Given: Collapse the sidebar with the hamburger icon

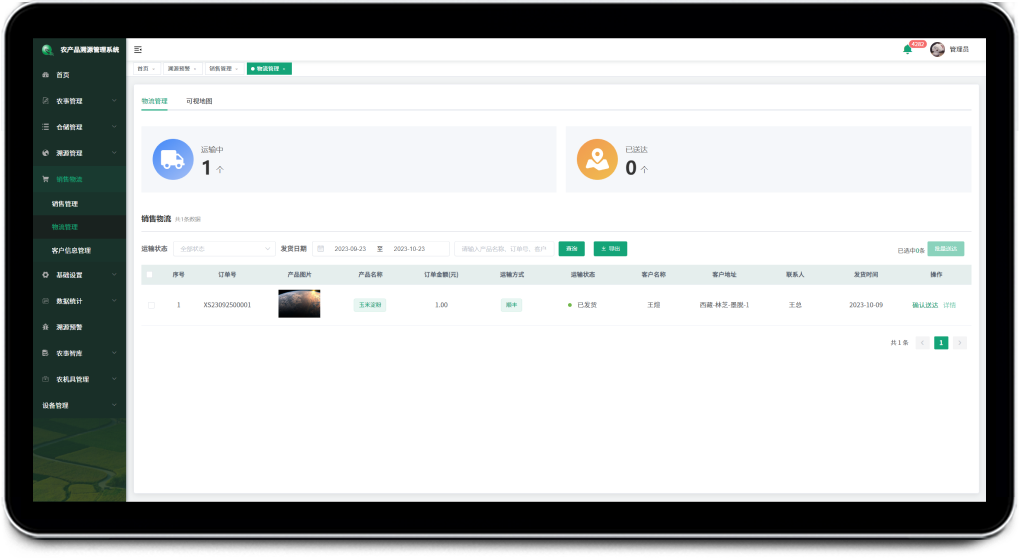Looking at the screenshot, I should [x=138, y=49].
